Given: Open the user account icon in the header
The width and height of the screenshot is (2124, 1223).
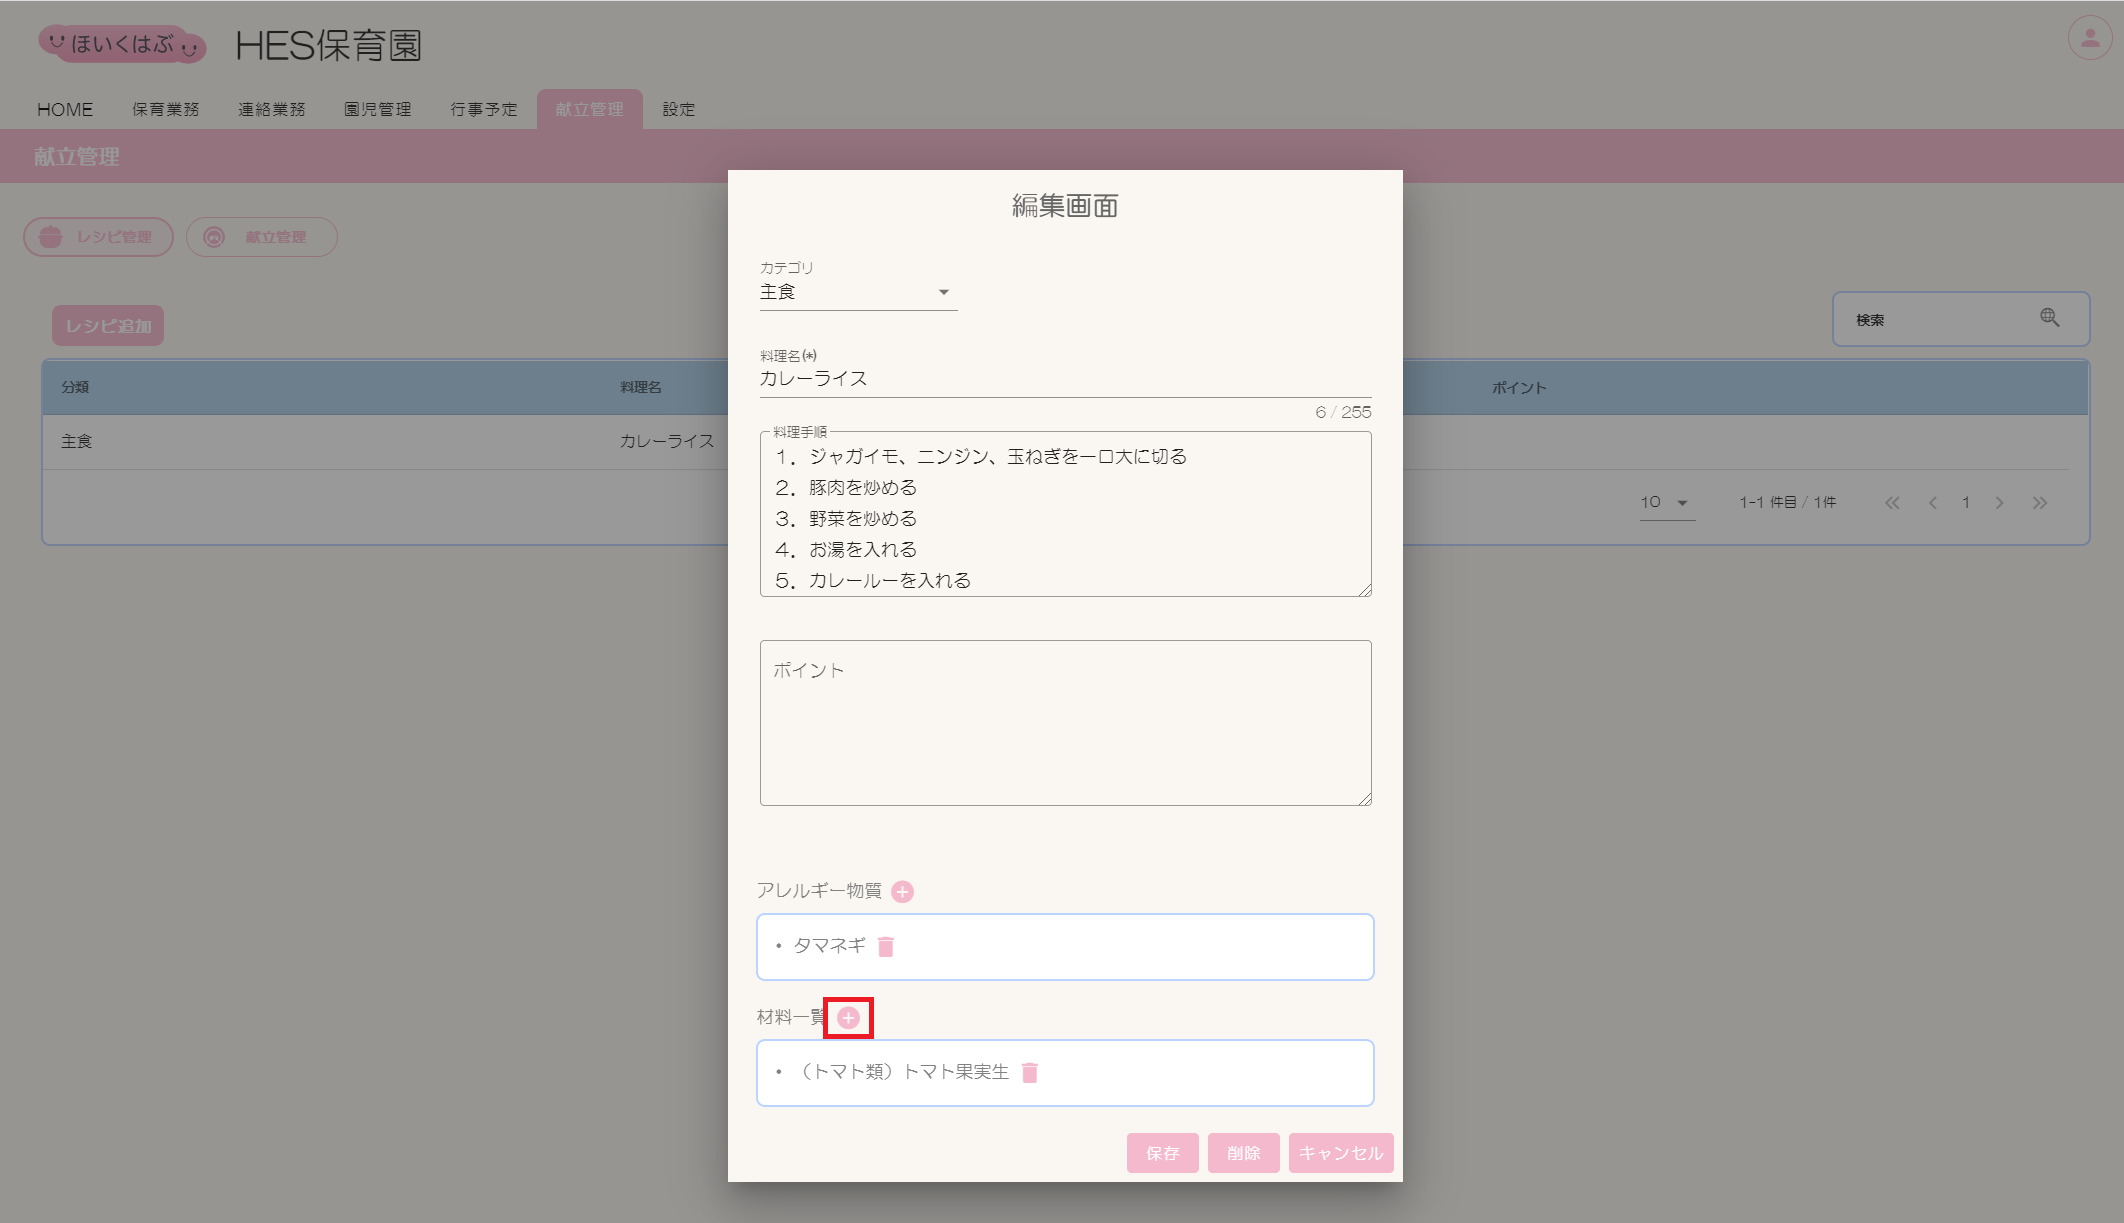Looking at the screenshot, I should click(2090, 39).
